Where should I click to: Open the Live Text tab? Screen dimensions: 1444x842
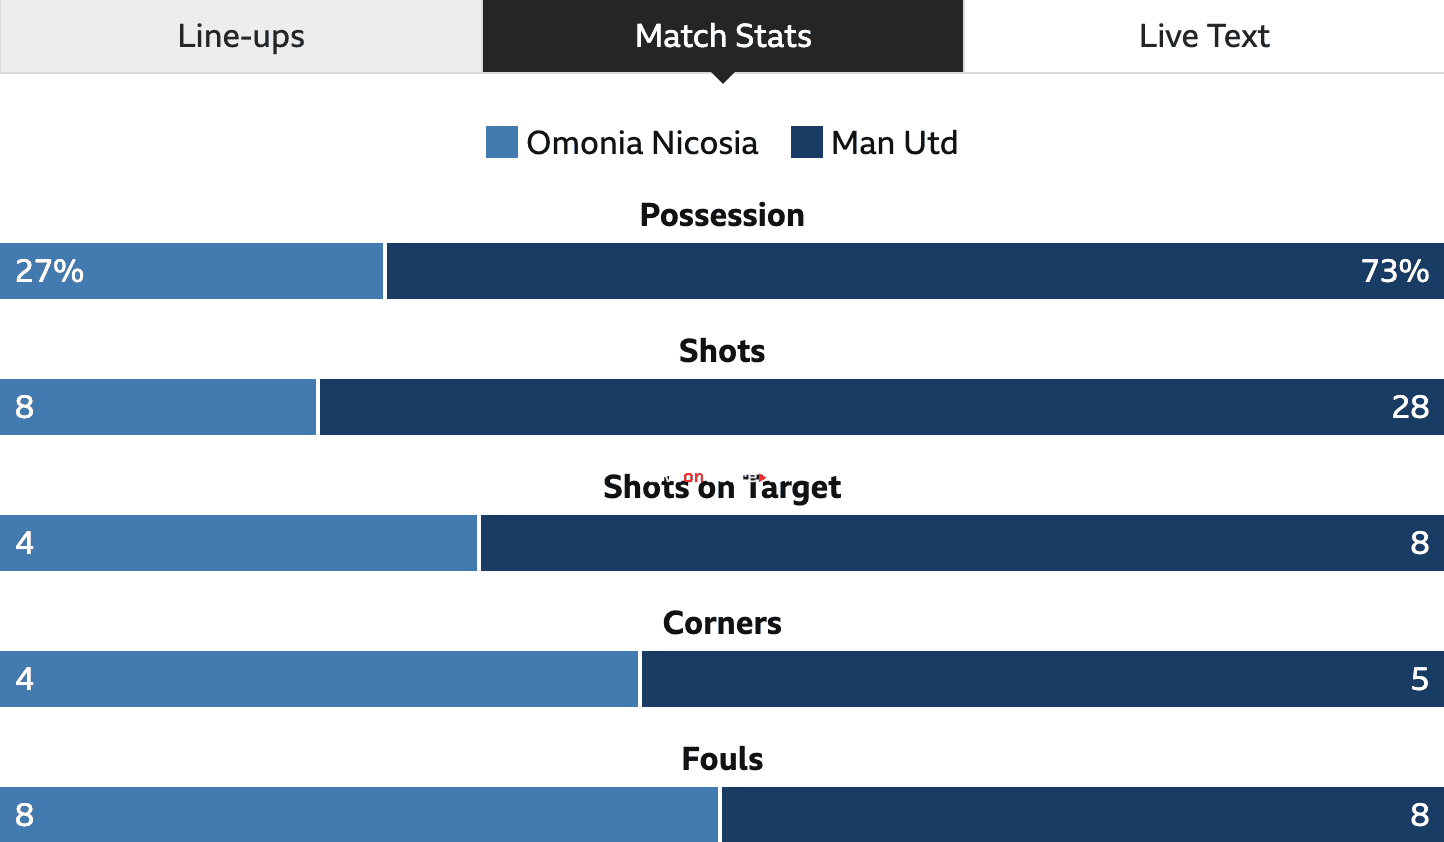tap(1204, 36)
